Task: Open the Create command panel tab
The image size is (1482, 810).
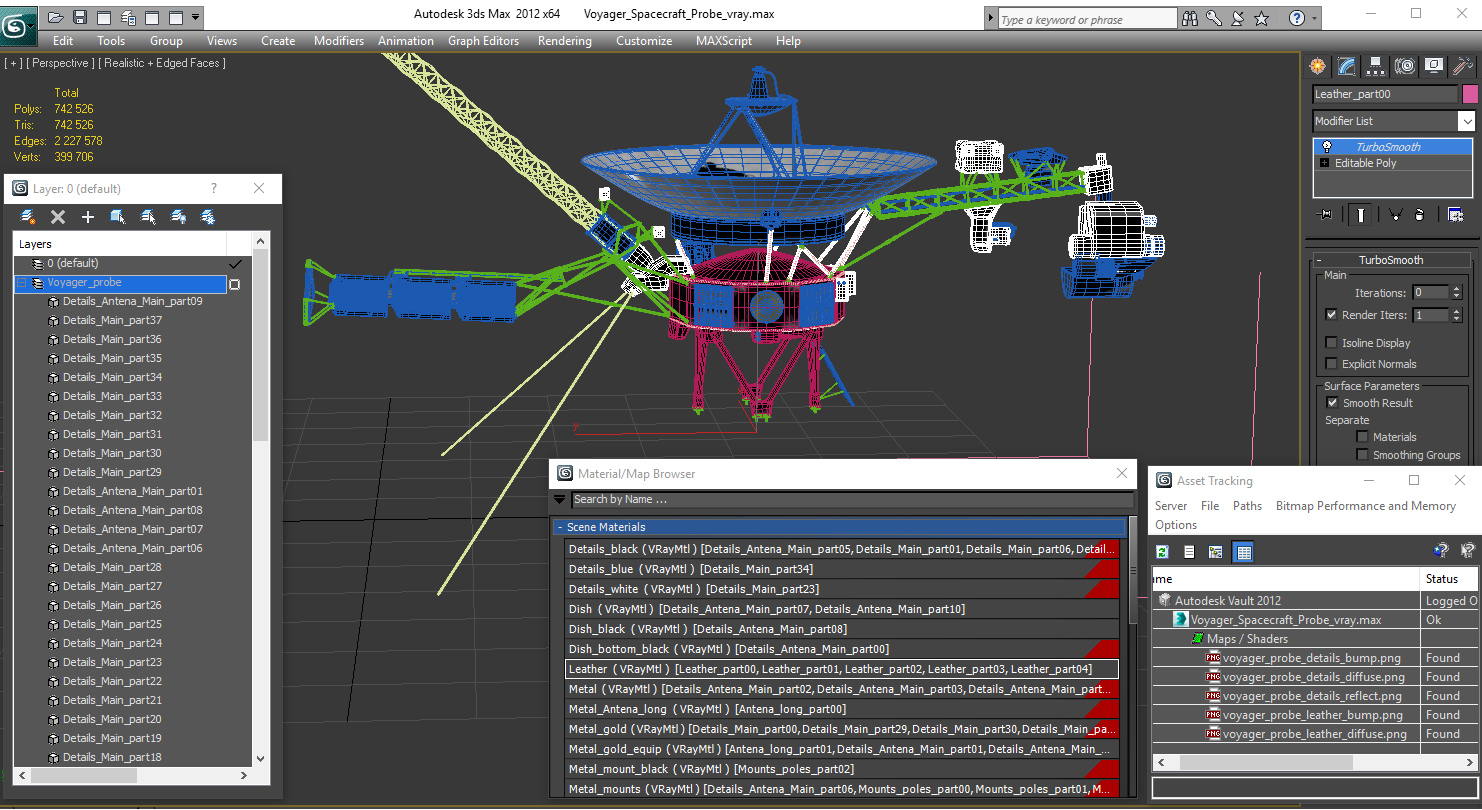Action: pos(1318,66)
